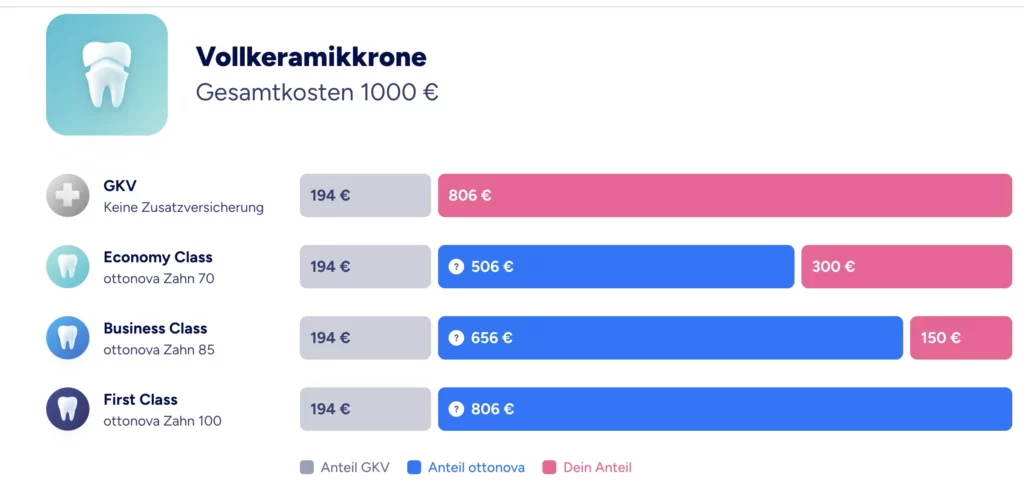Select the Economy Class tooth icon
Image resolution: width=1024 pixels, height=502 pixels.
pyautogui.click(x=68, y=266)
